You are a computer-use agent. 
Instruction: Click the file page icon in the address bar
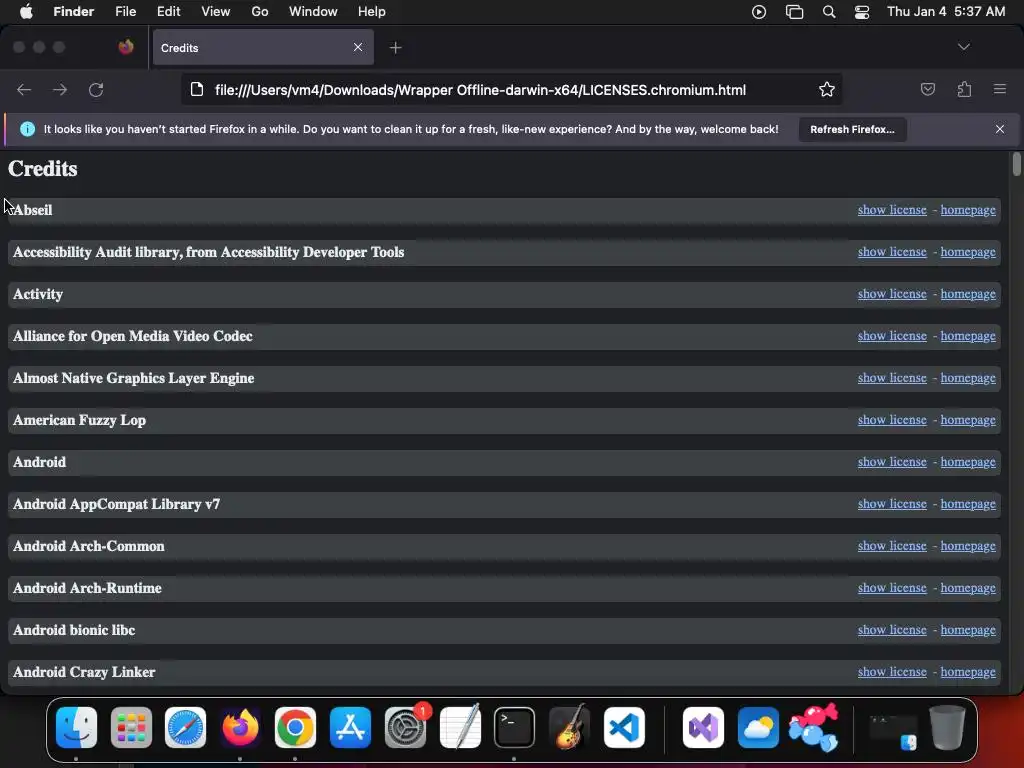coord(197,89)
